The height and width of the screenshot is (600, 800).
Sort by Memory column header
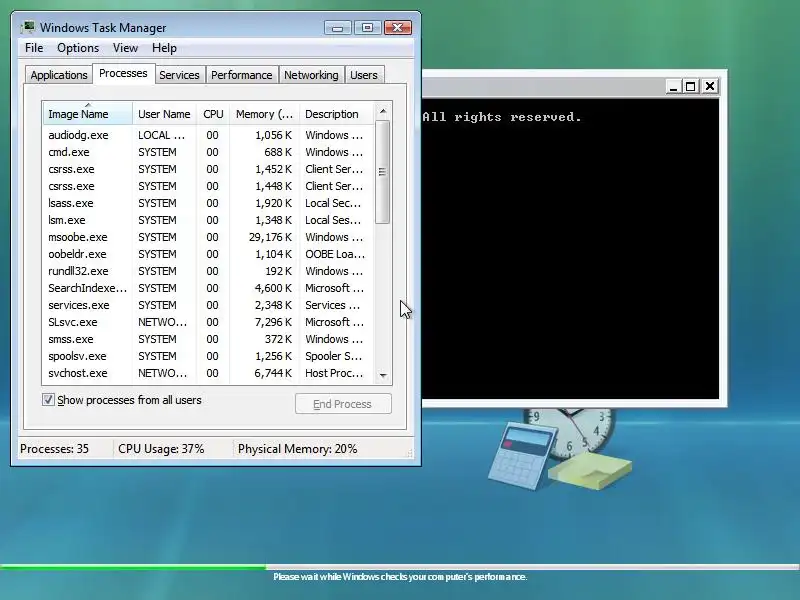pos(264,114)
